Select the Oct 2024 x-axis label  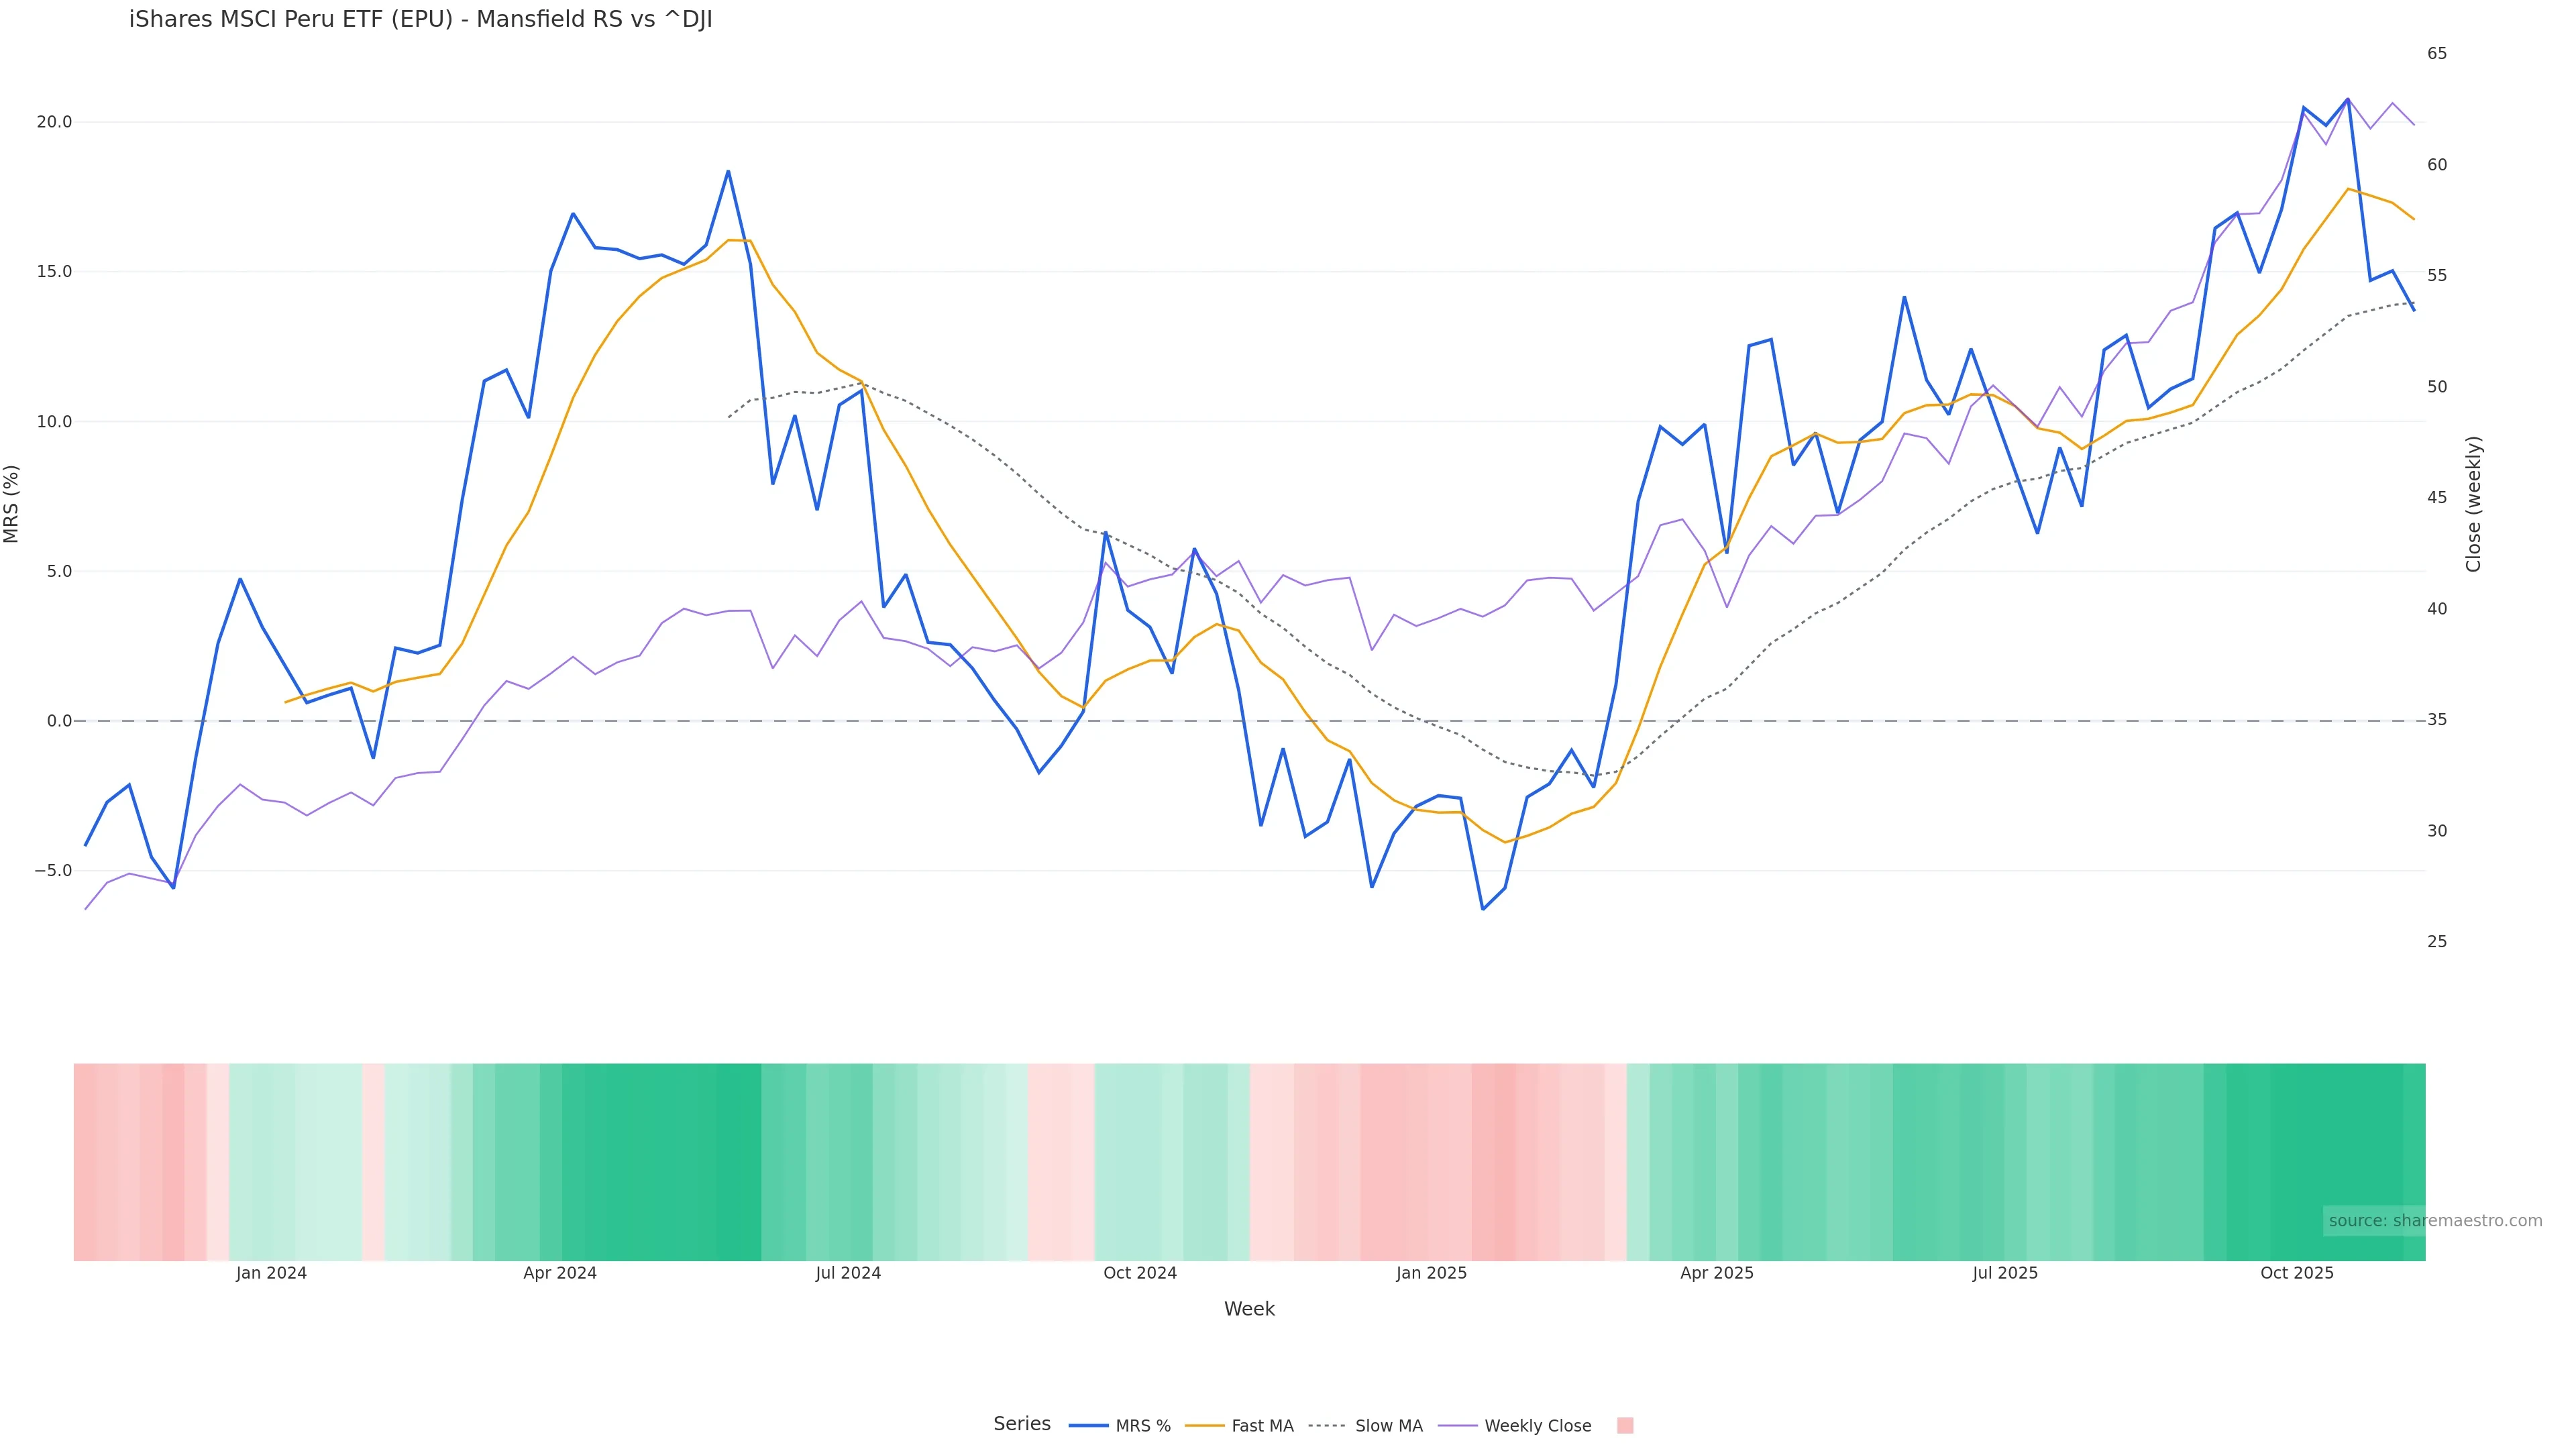[1140, 1273]
